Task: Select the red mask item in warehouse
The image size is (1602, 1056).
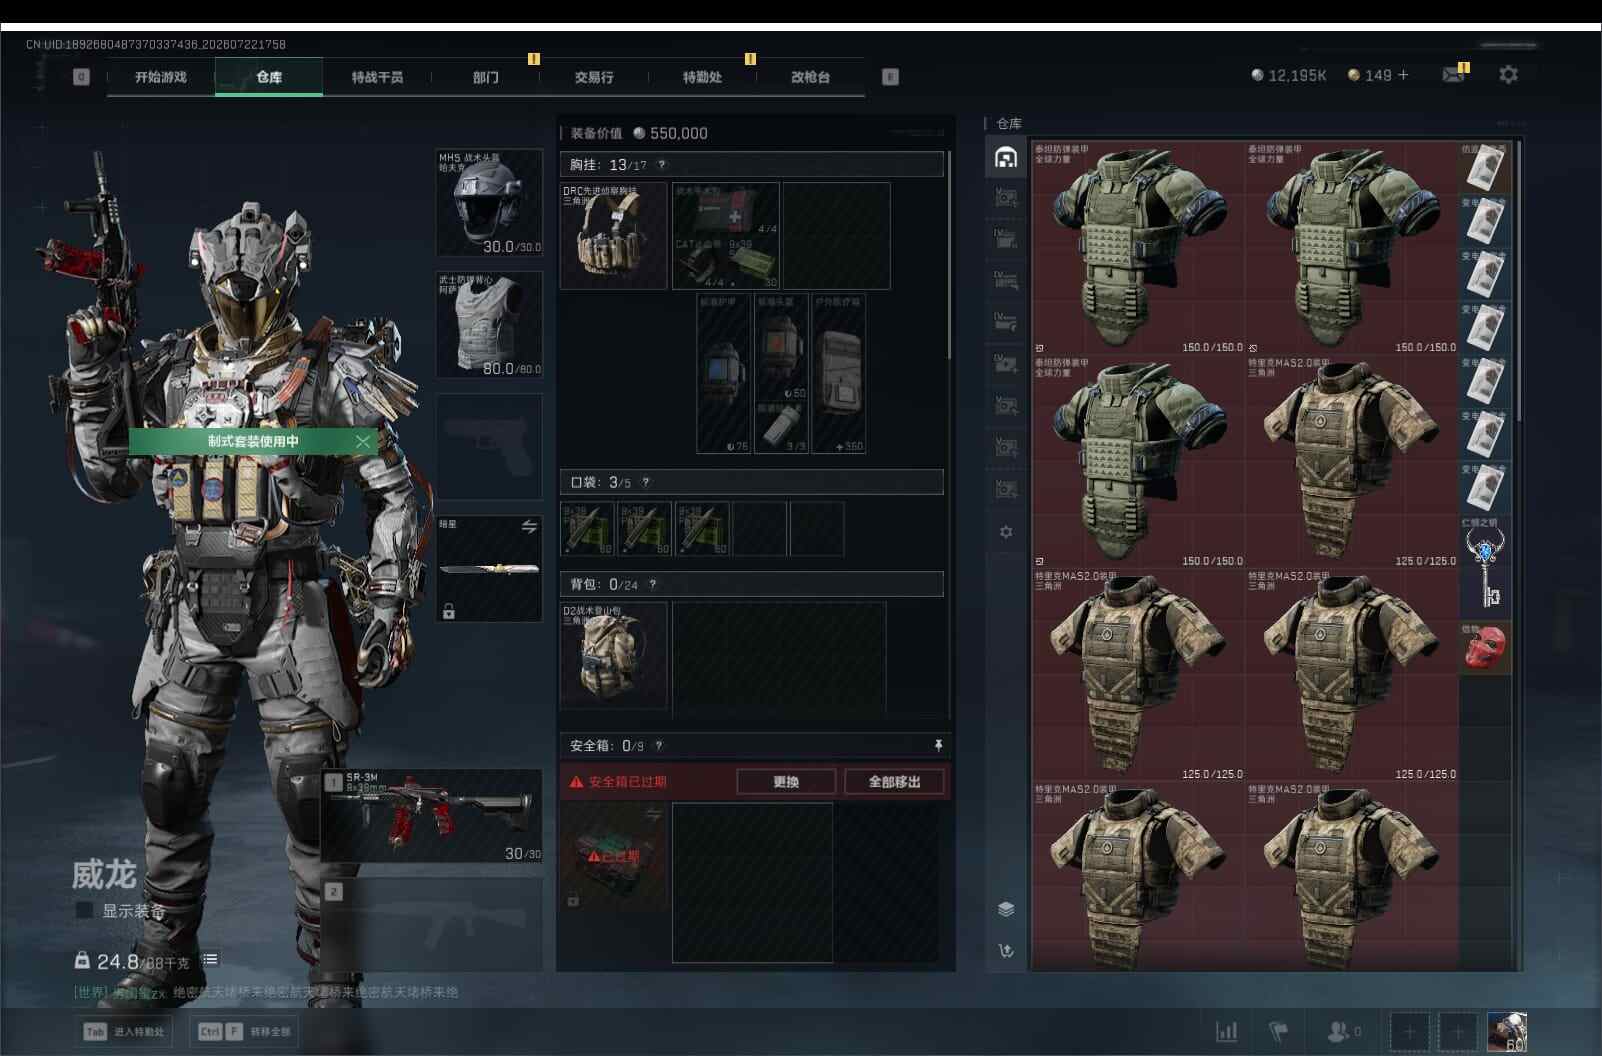Action: pos(1485,647)
